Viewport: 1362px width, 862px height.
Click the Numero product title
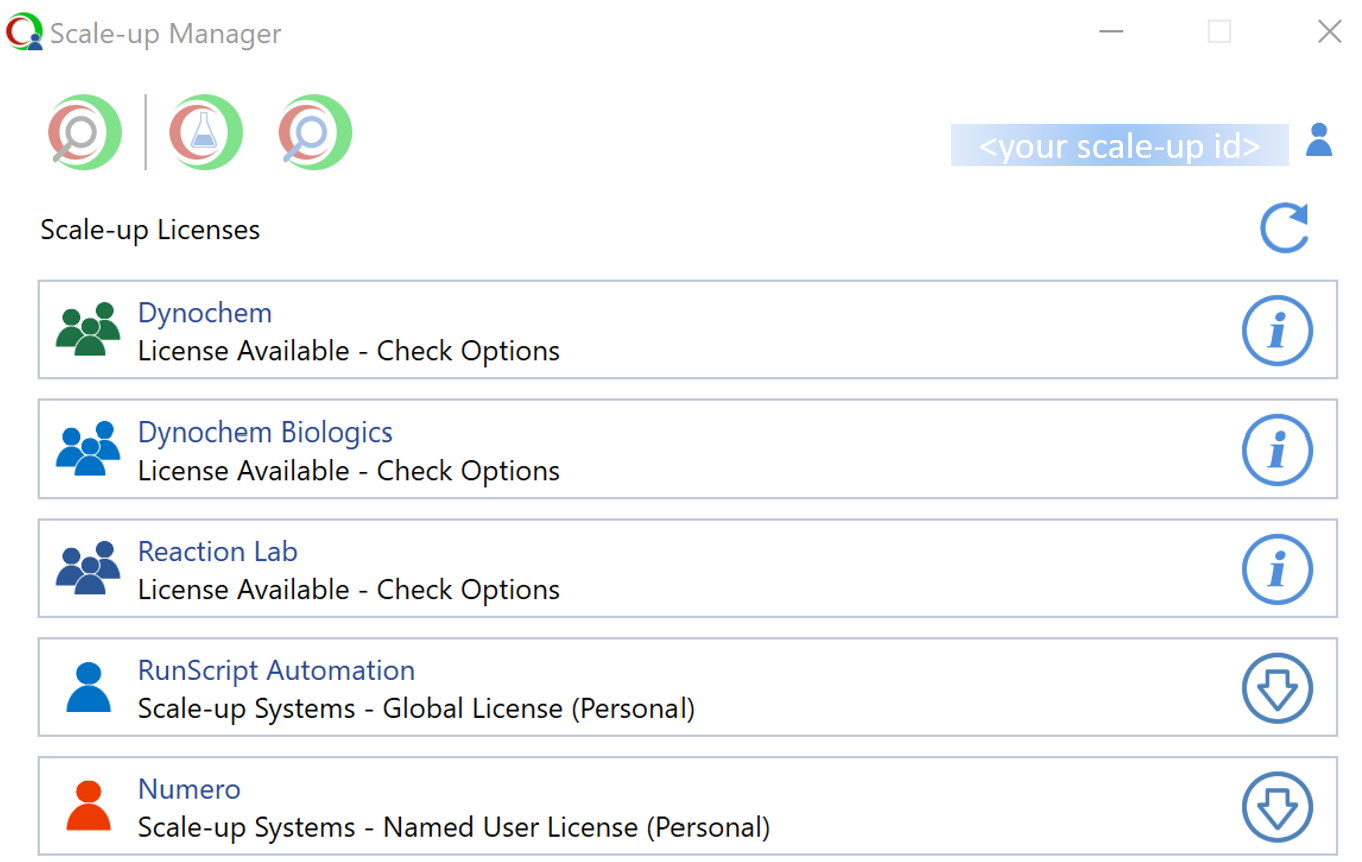click(189, 789)
